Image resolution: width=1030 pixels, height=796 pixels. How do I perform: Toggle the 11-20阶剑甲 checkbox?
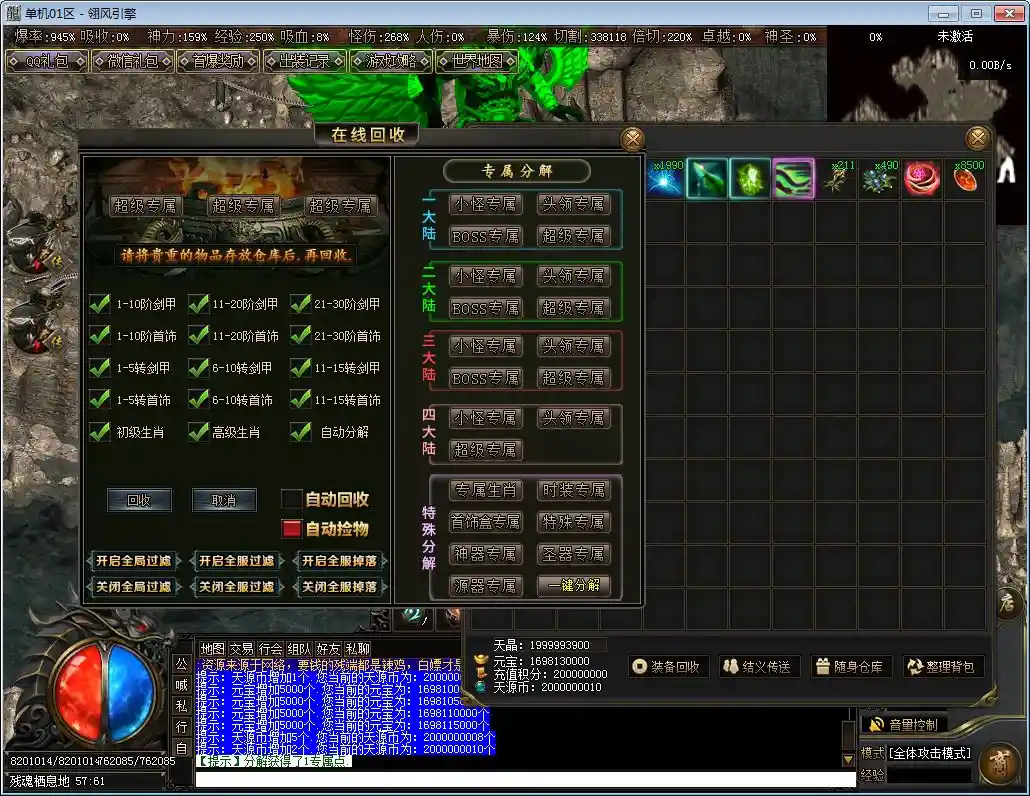point(198,304)
